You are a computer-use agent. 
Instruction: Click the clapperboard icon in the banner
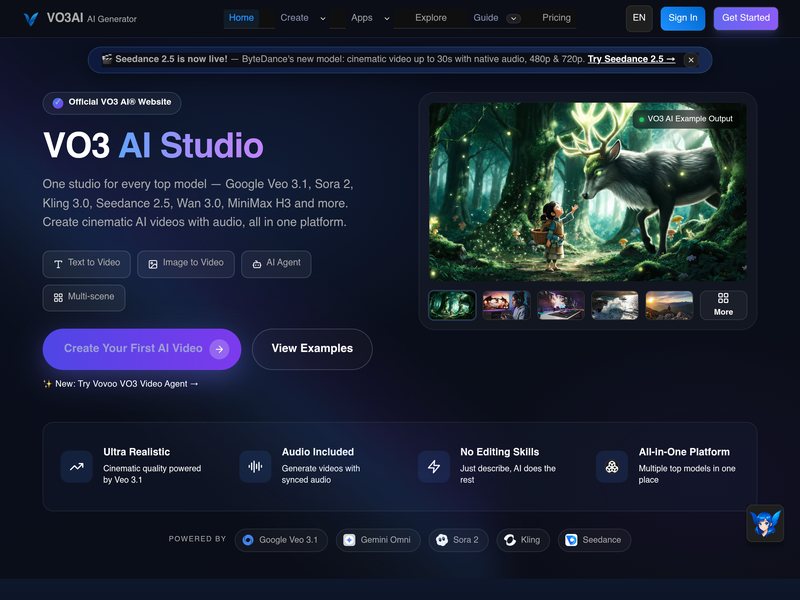[107, 59]
